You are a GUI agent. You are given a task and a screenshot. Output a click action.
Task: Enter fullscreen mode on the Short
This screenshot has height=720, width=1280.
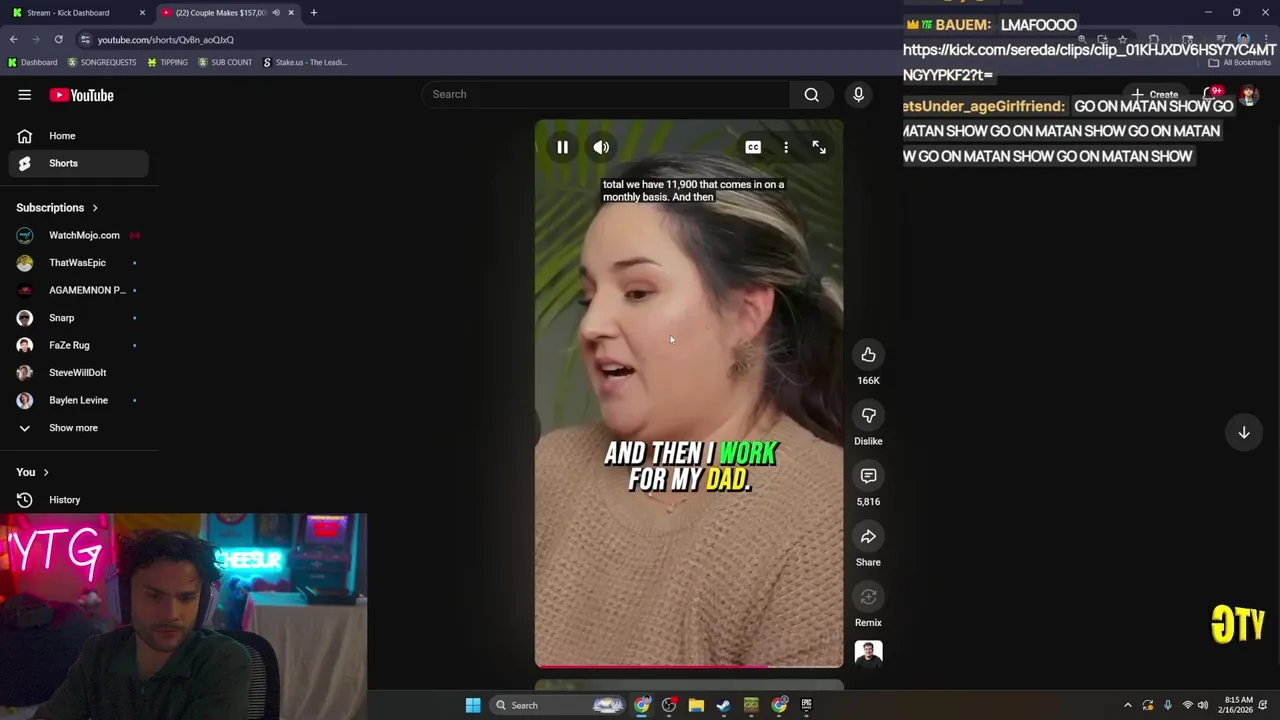[819, 147]
